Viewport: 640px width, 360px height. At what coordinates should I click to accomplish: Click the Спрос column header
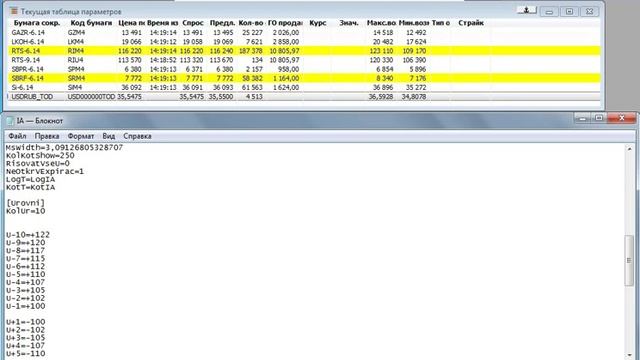coord(193,23)
